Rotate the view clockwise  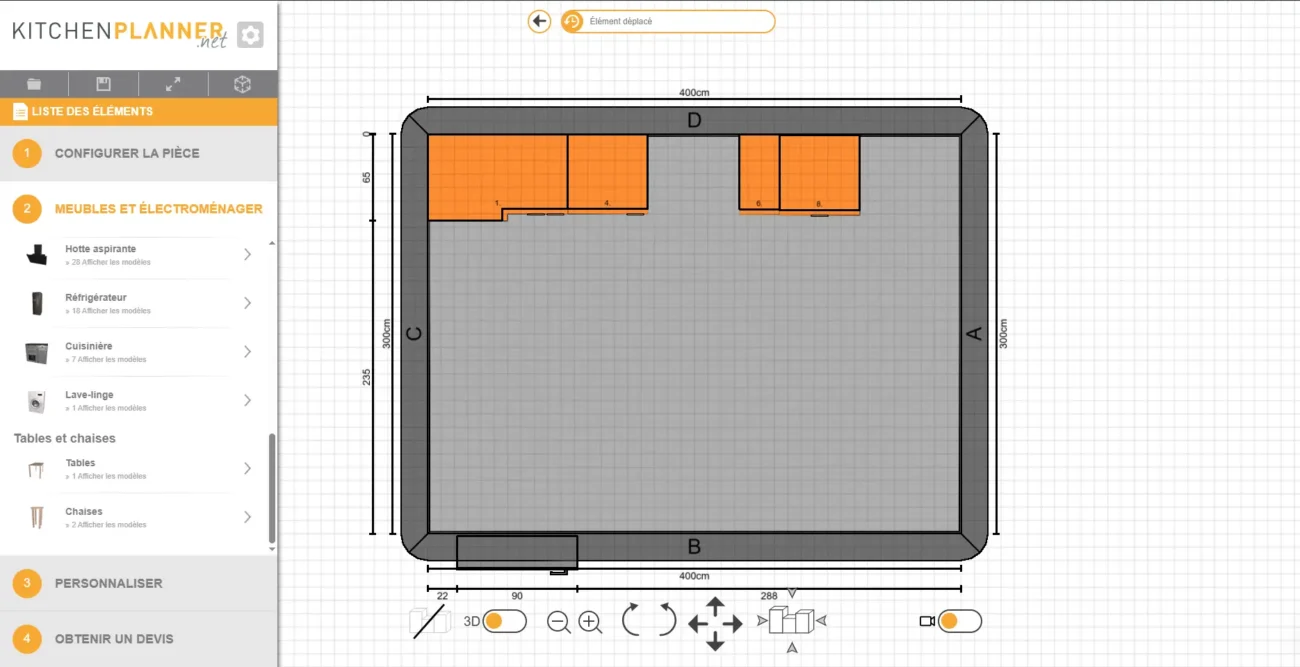point(666,621)
